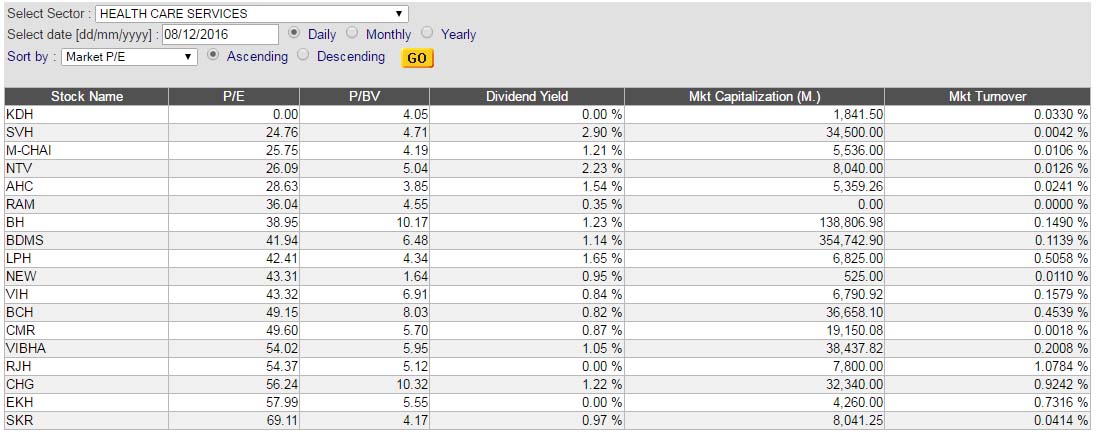Select the SKR stock entry

click(20, 420)
